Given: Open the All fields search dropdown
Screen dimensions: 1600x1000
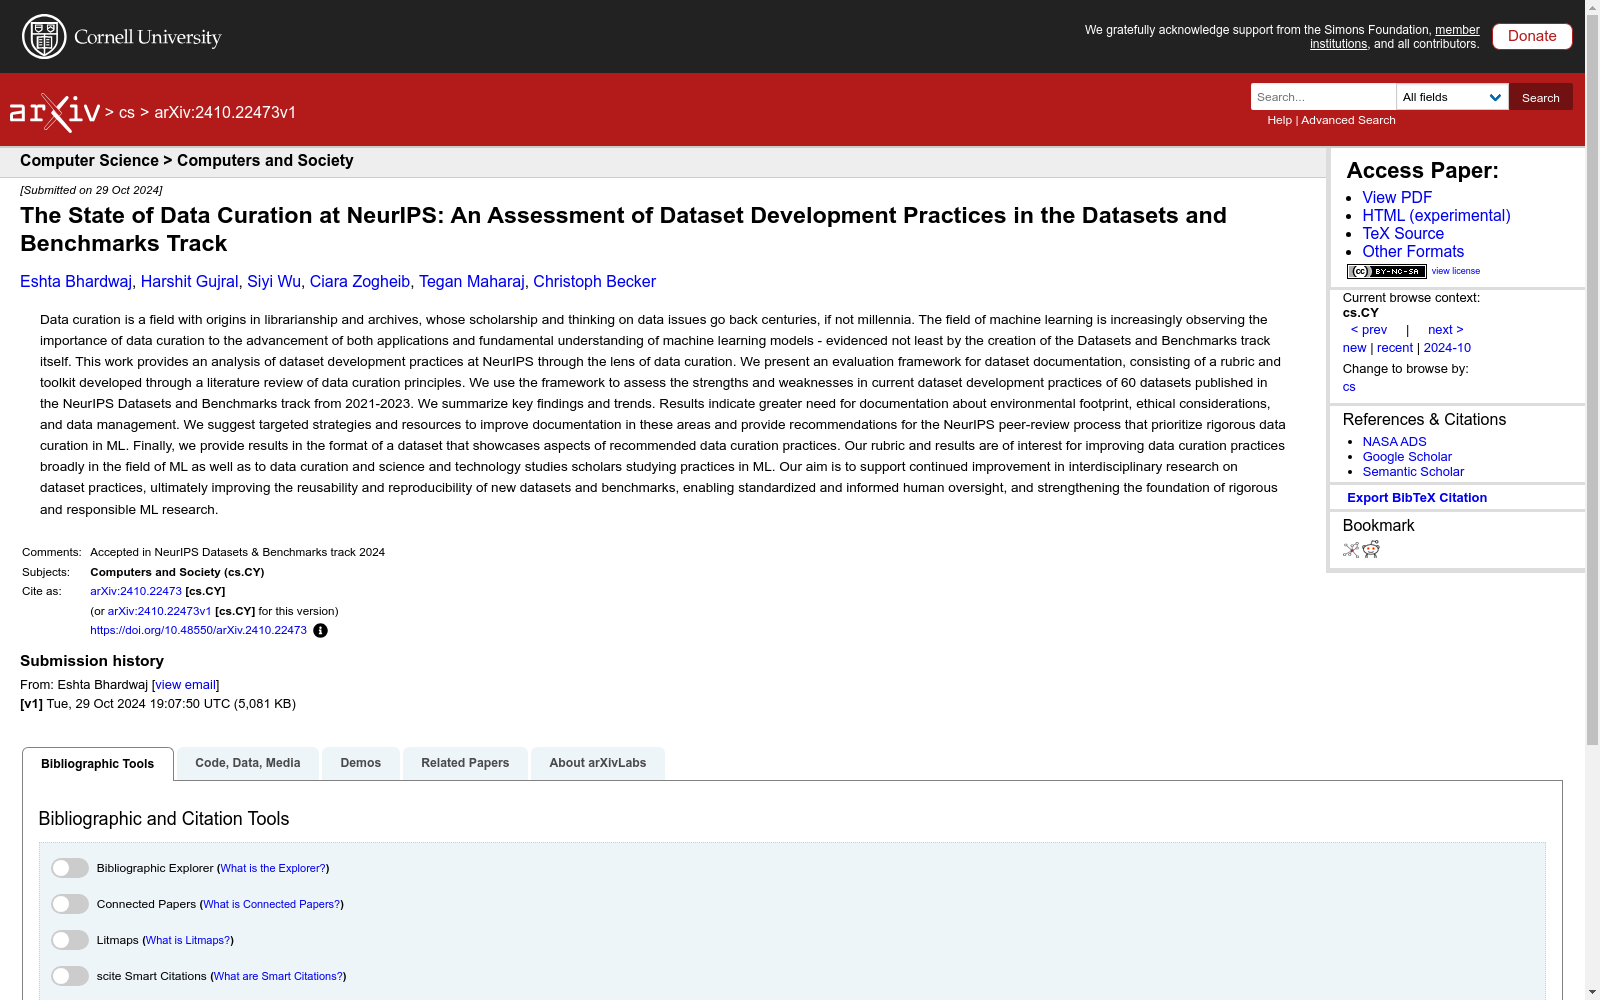Looking at the screenshot, I should tap(1452, 97).
